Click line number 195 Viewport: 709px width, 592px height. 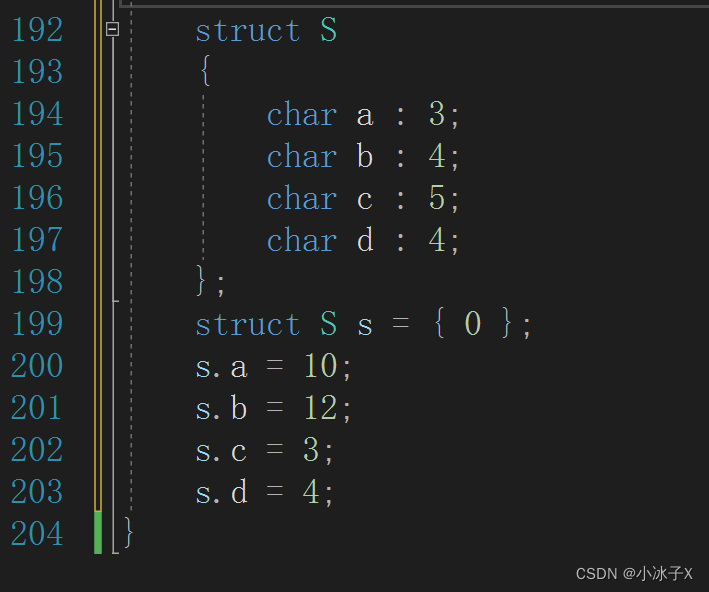coord(37,156)
